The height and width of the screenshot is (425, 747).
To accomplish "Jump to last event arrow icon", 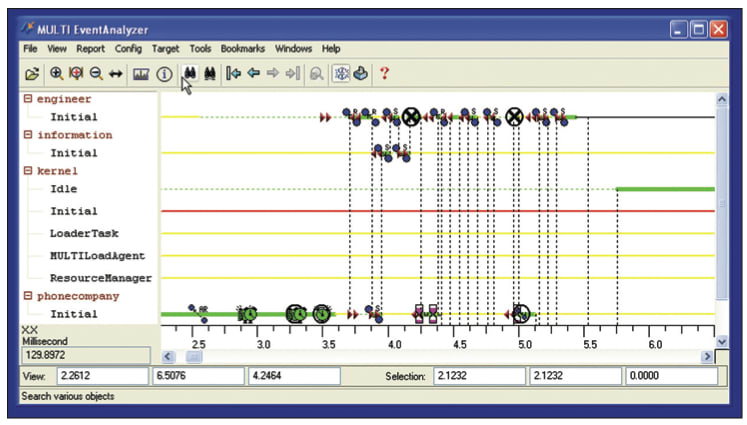I will [293, 73].
